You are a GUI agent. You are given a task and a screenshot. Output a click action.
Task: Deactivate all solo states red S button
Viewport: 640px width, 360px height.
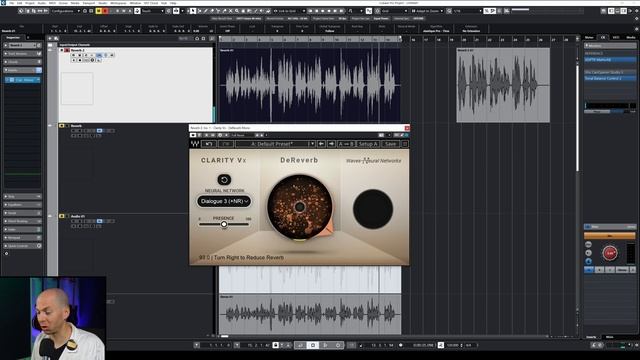(105, 11)
